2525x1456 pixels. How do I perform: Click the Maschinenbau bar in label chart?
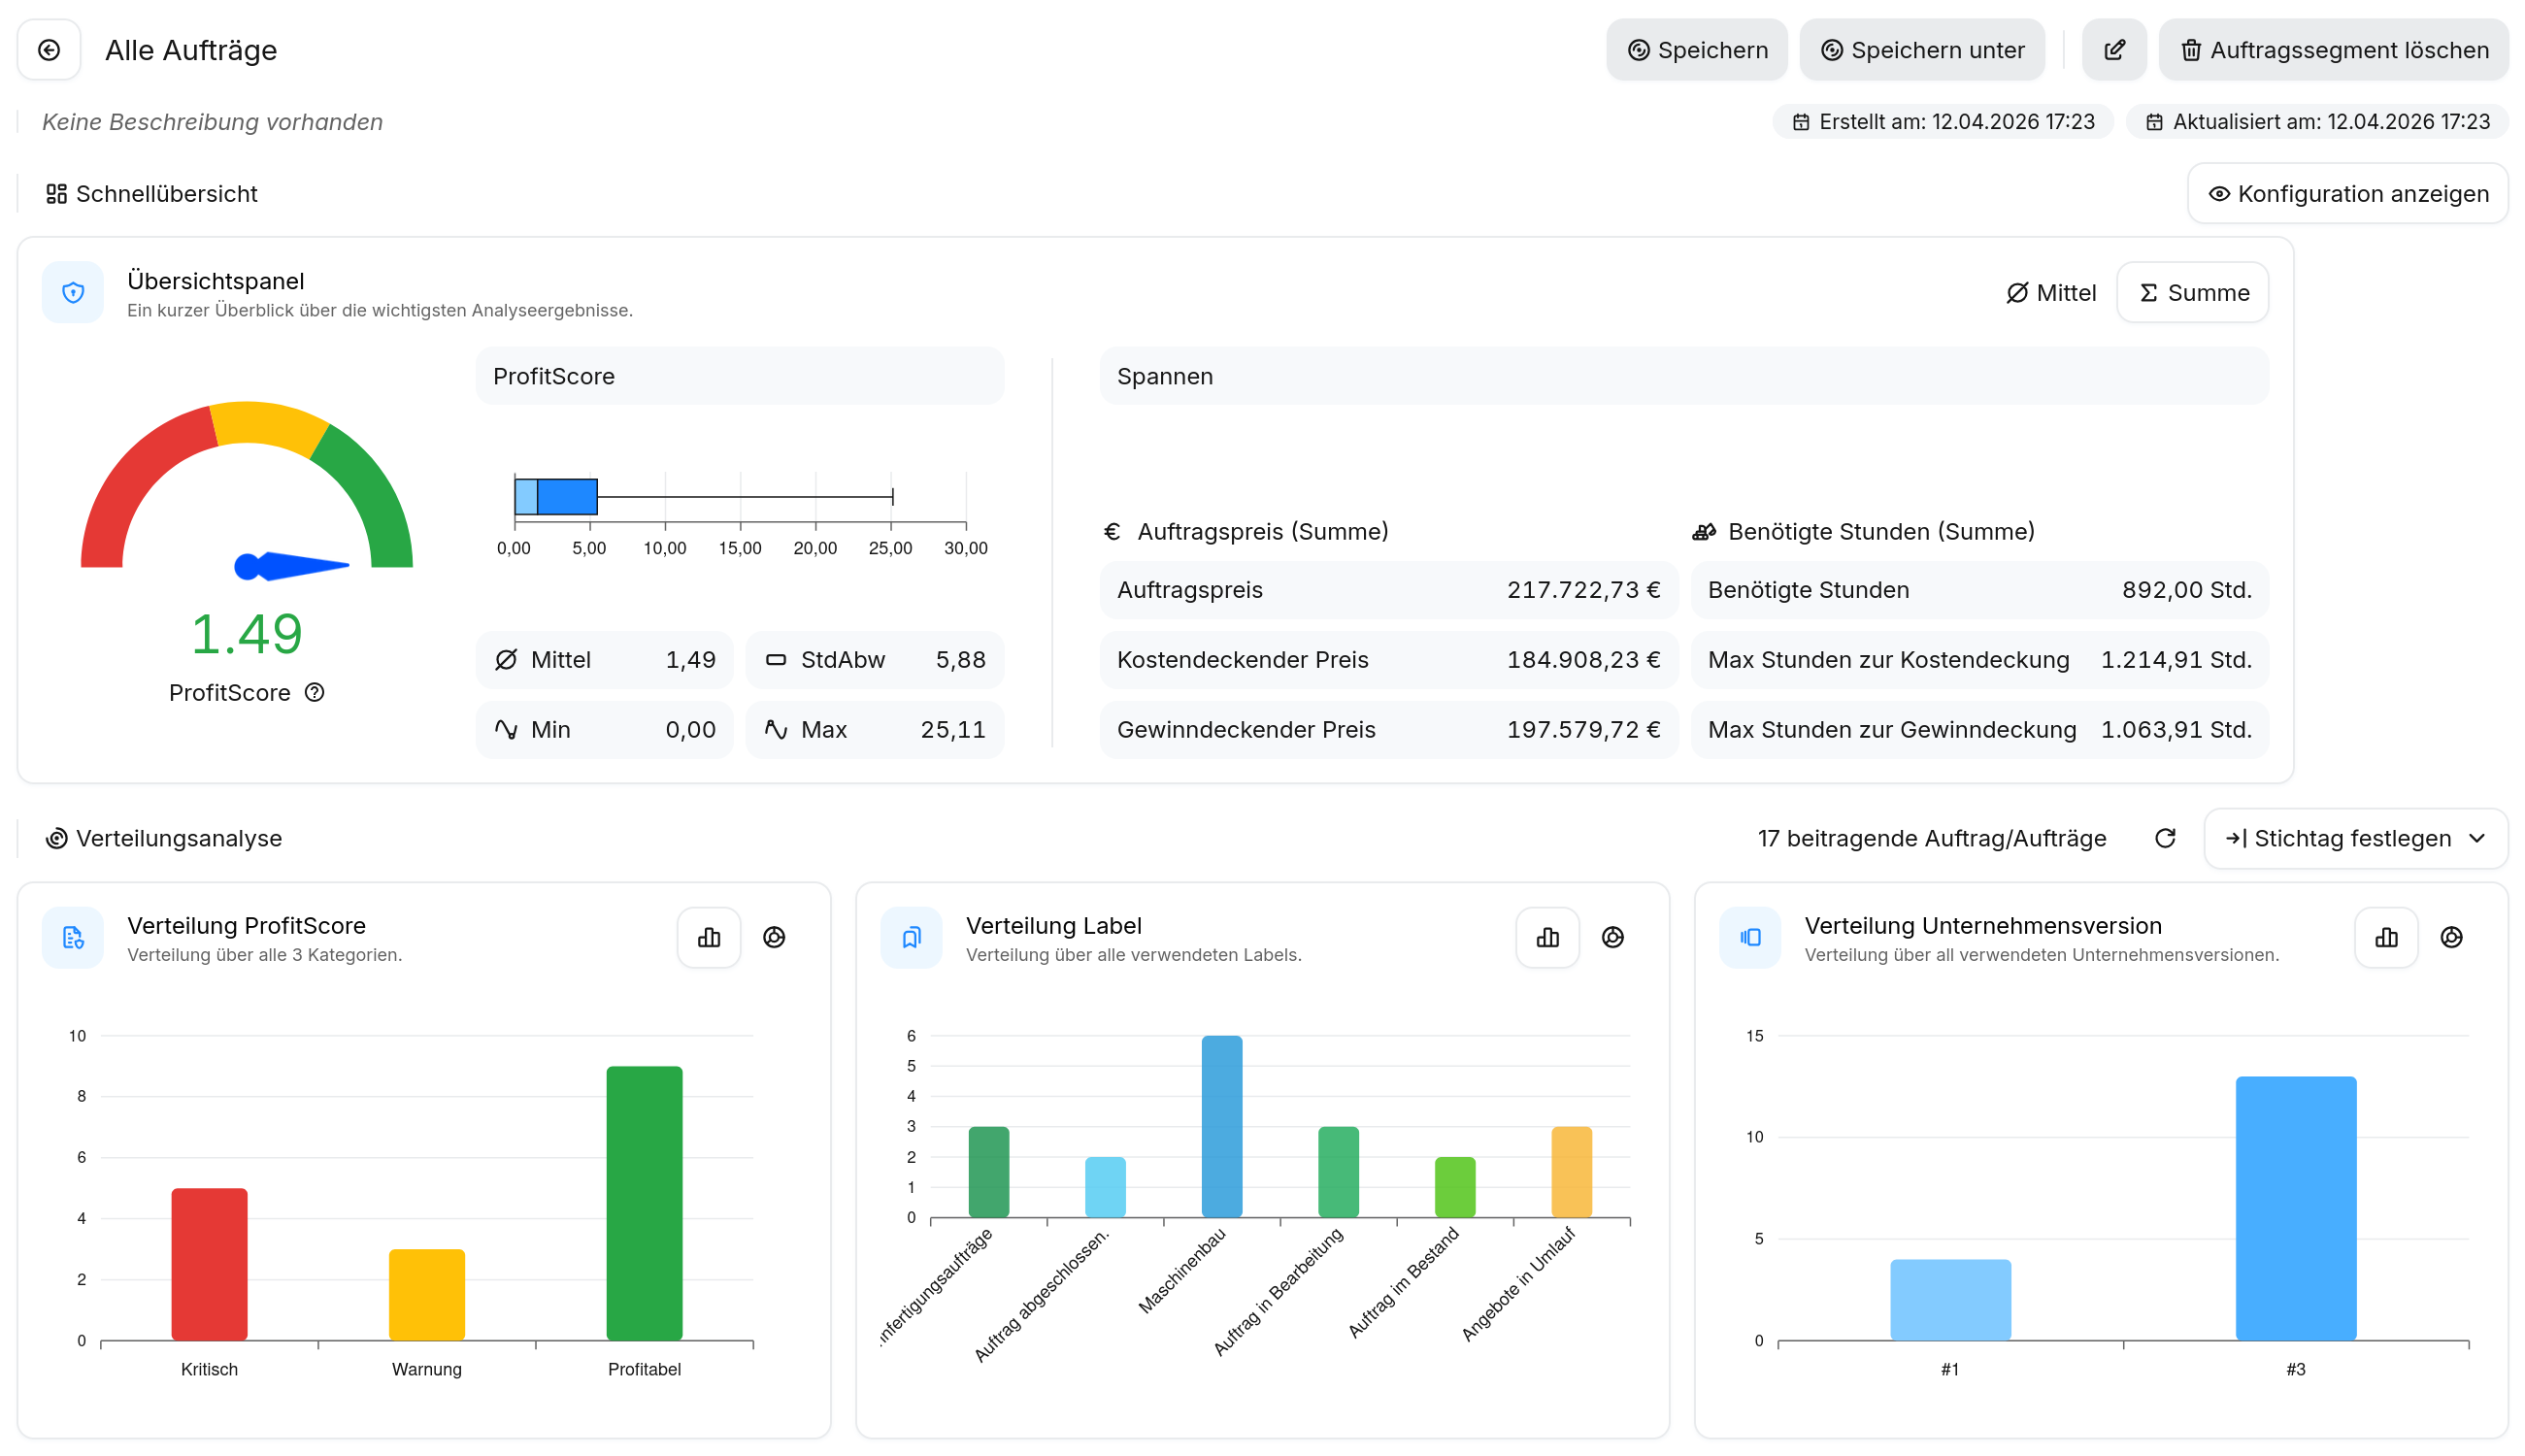point(1221,1126)
